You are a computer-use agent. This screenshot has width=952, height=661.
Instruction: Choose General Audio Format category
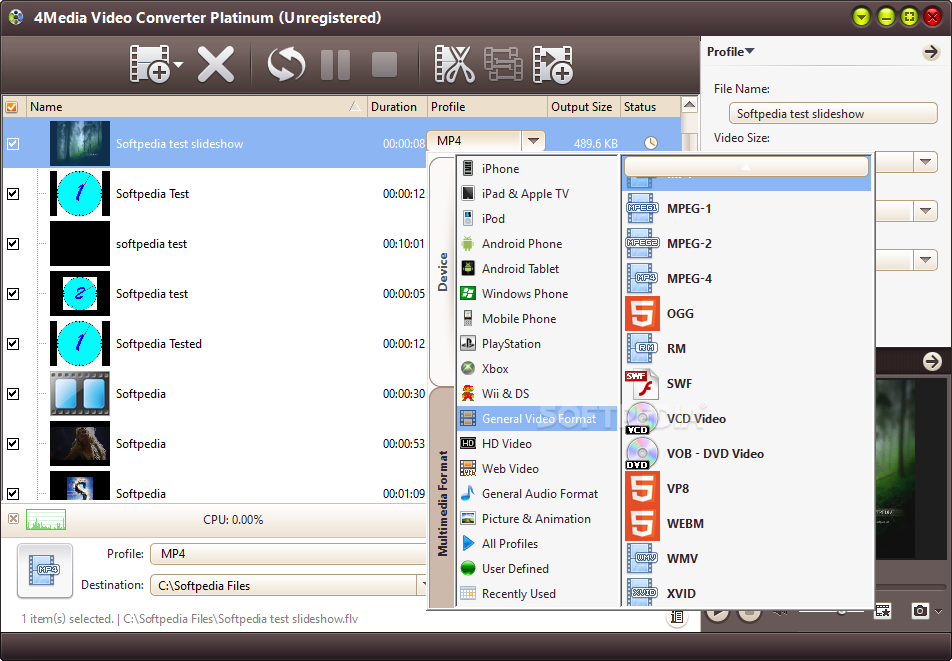tap(537, 493)
